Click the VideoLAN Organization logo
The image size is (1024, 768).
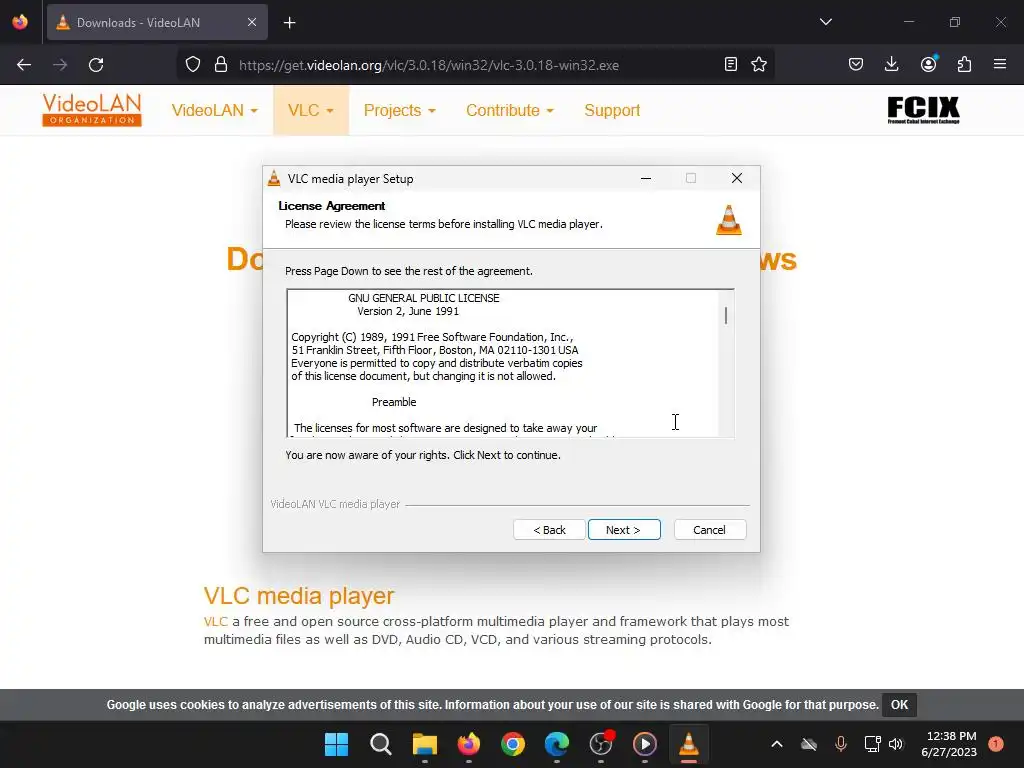click(92, 110)
